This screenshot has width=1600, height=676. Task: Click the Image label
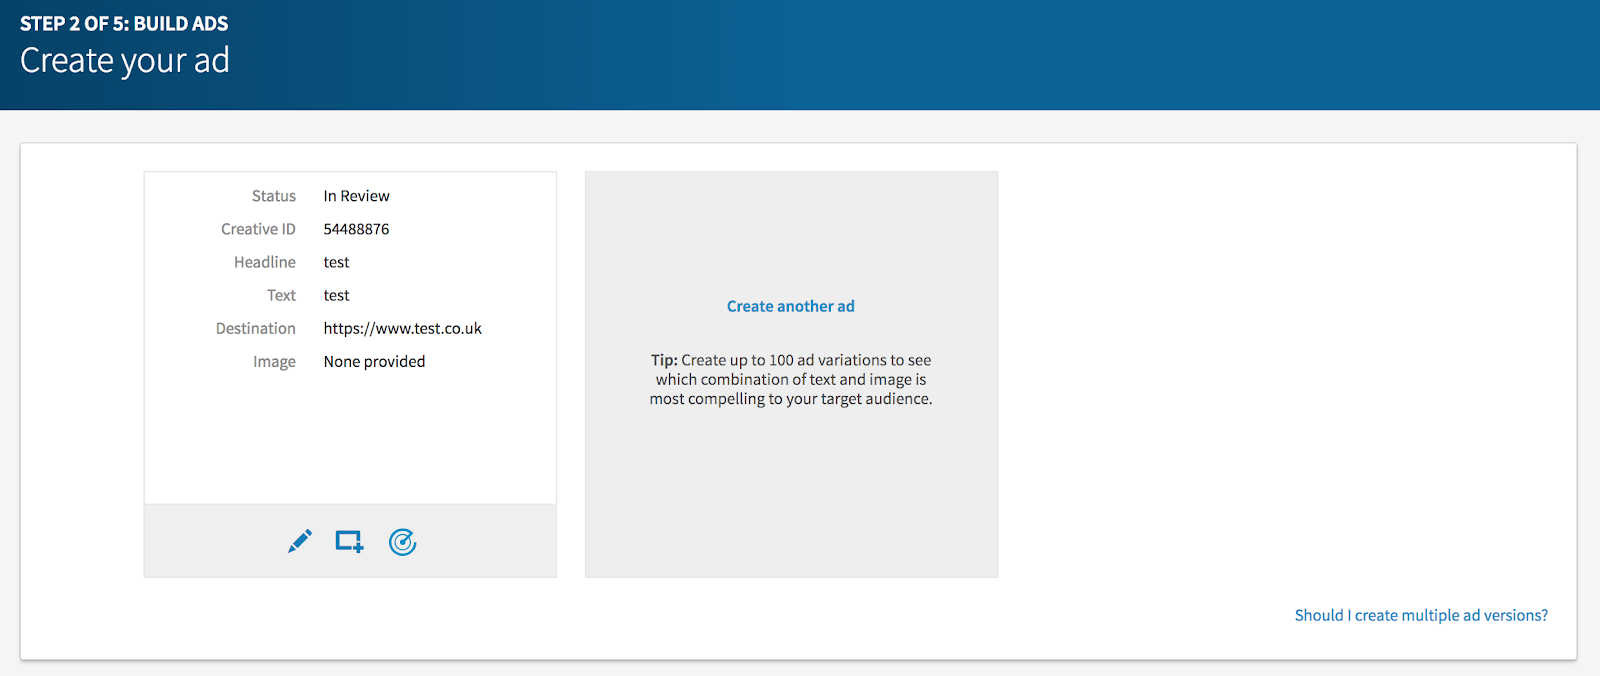pos(274,361)
